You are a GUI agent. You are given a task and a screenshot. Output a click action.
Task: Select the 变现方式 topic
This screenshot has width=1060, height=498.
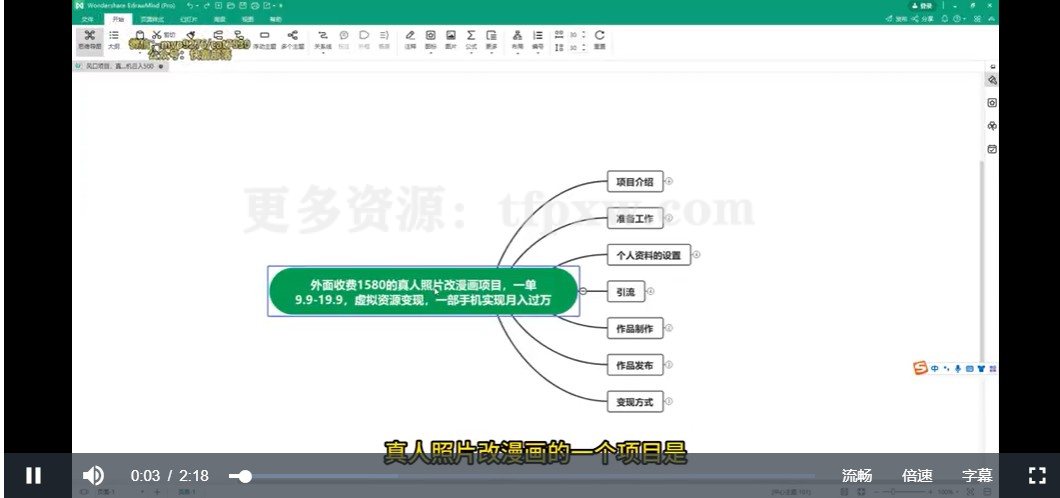[x=635, y=402]
